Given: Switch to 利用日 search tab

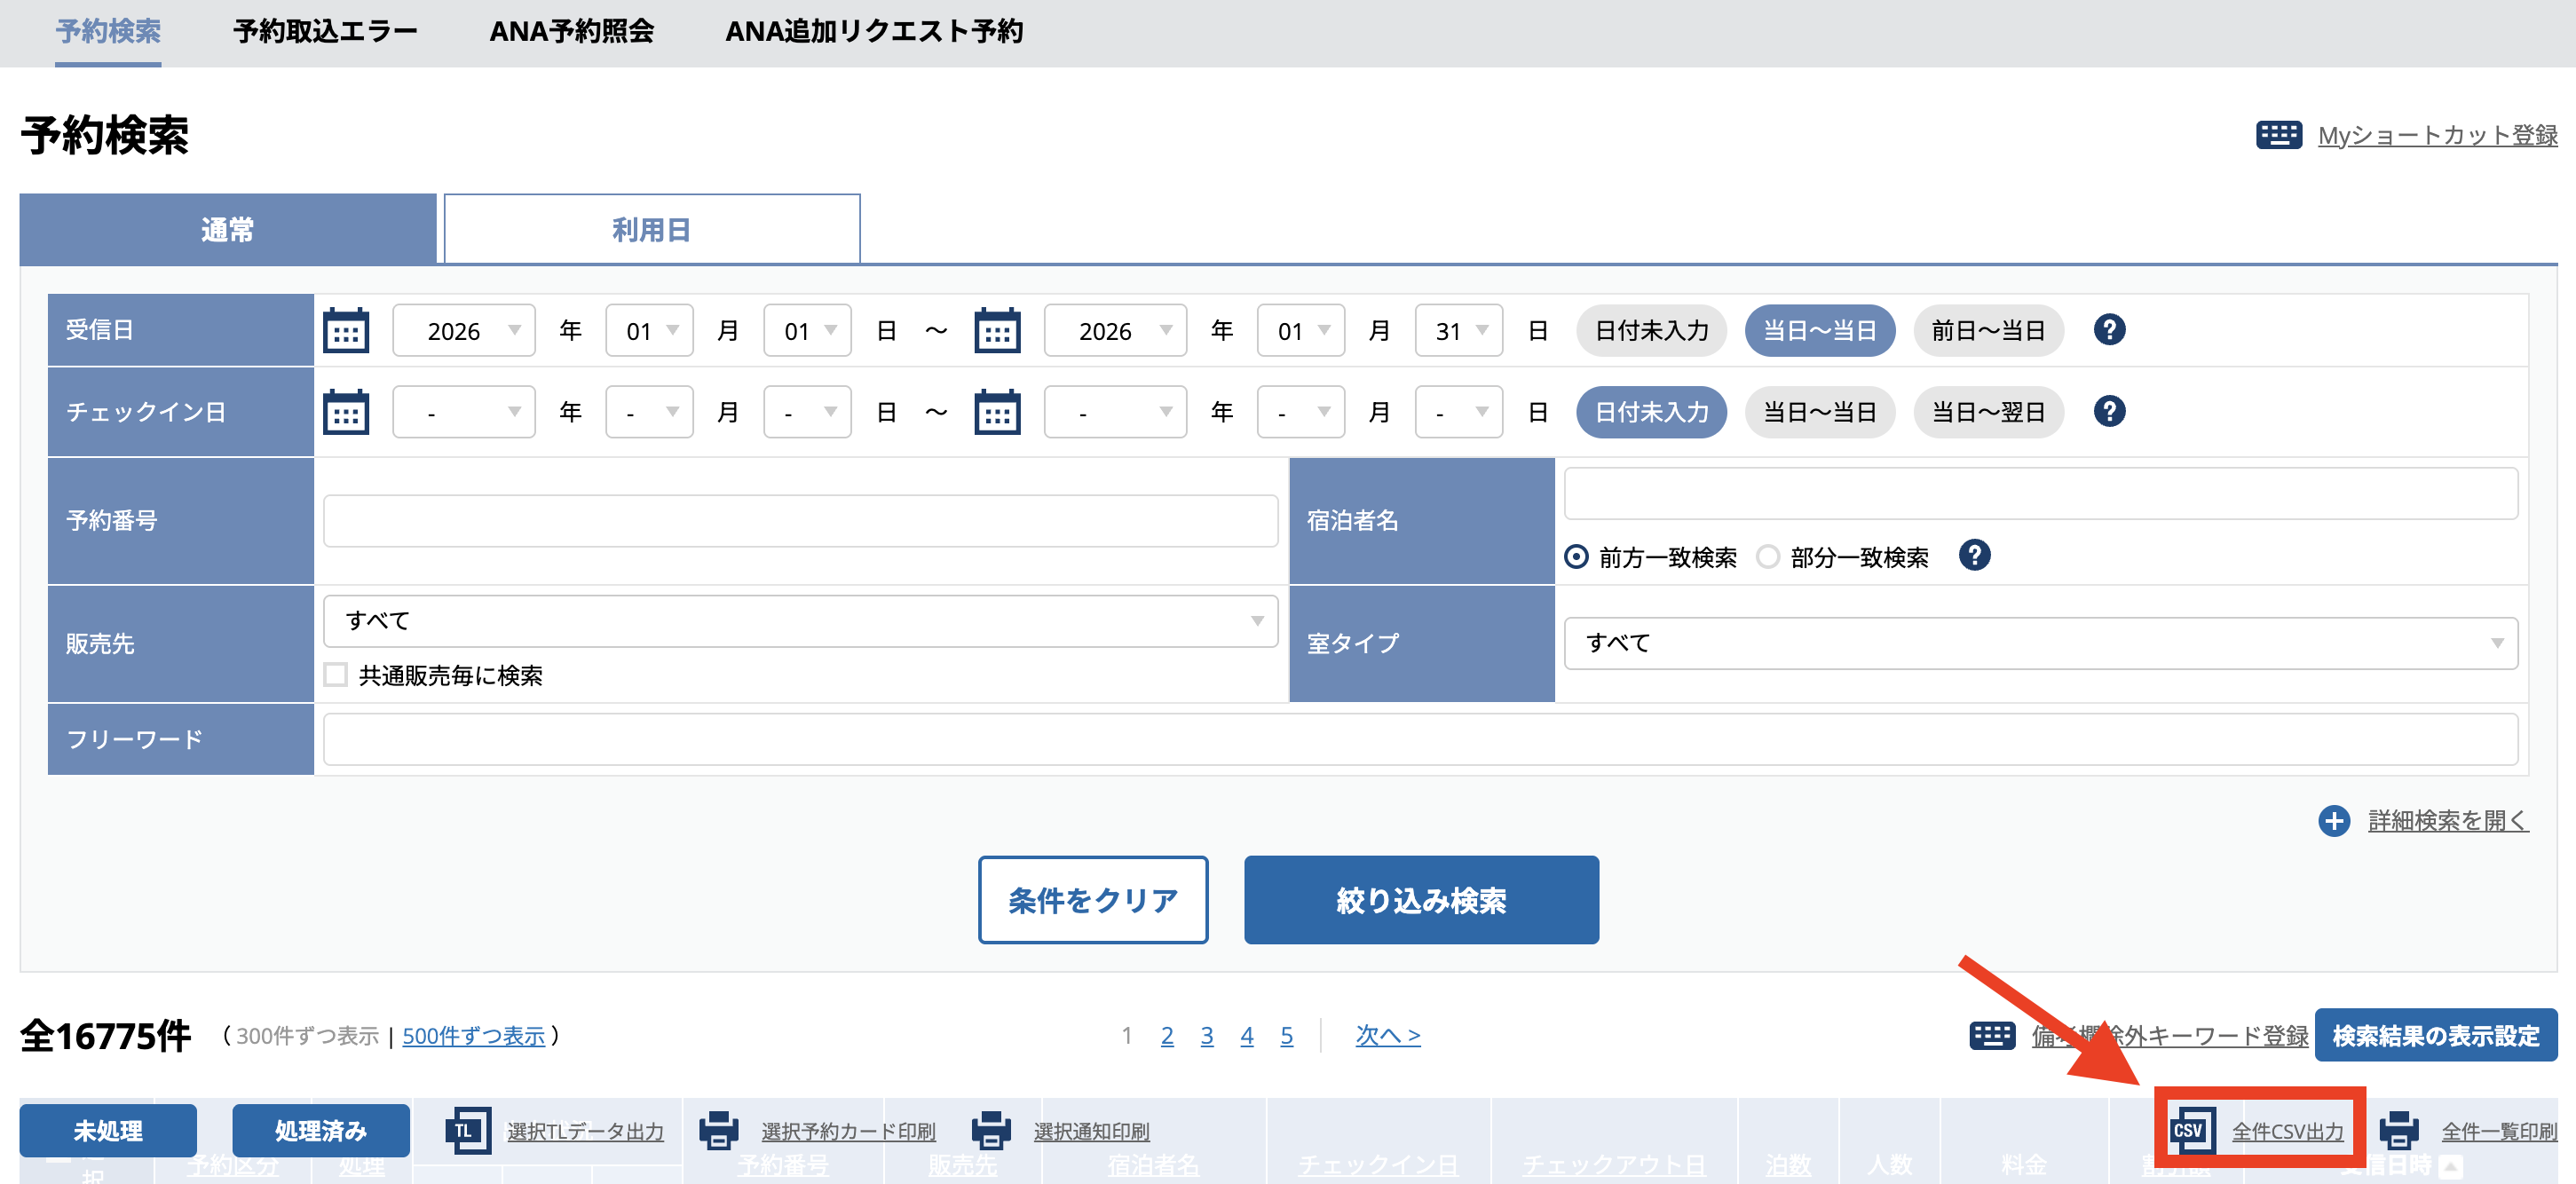Looking at the screenshot, I should click(x=651, y=230).
